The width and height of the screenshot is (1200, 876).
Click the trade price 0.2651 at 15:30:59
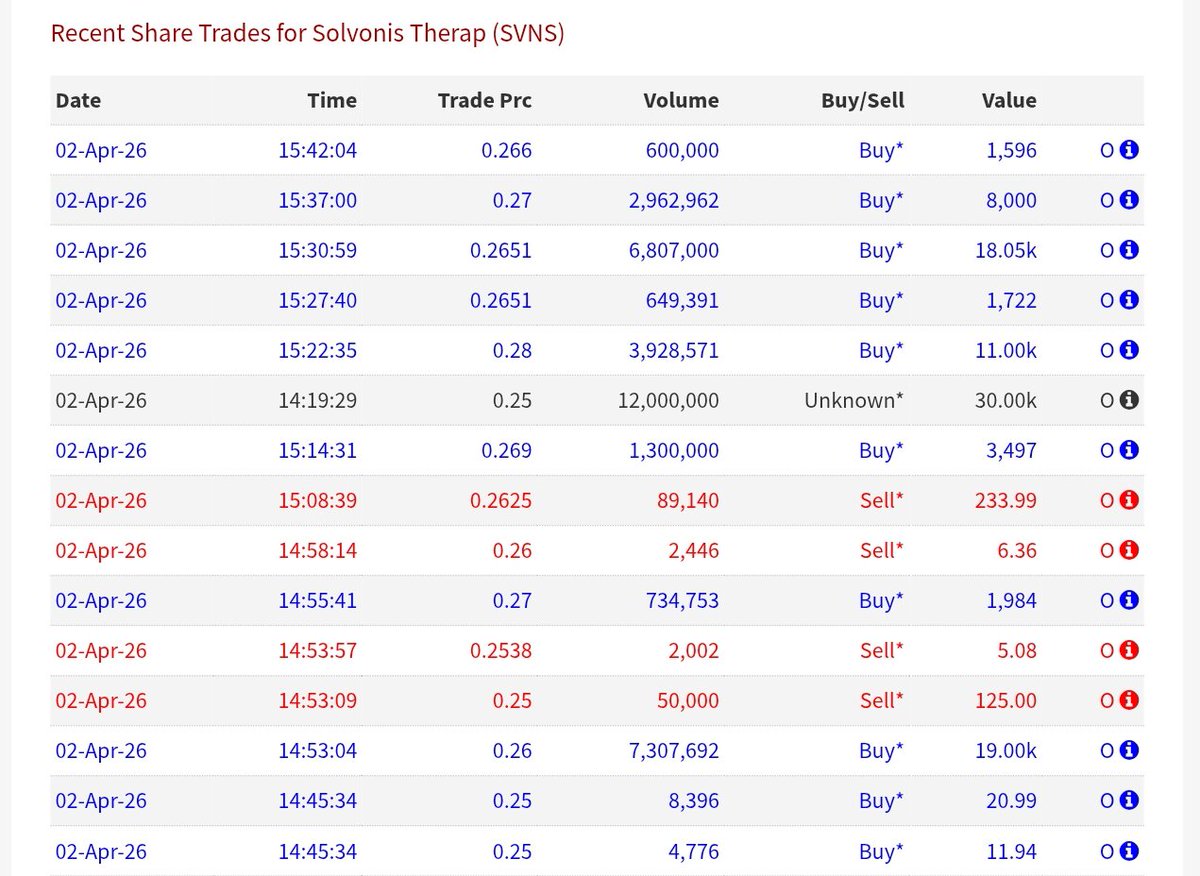[501, 250]
